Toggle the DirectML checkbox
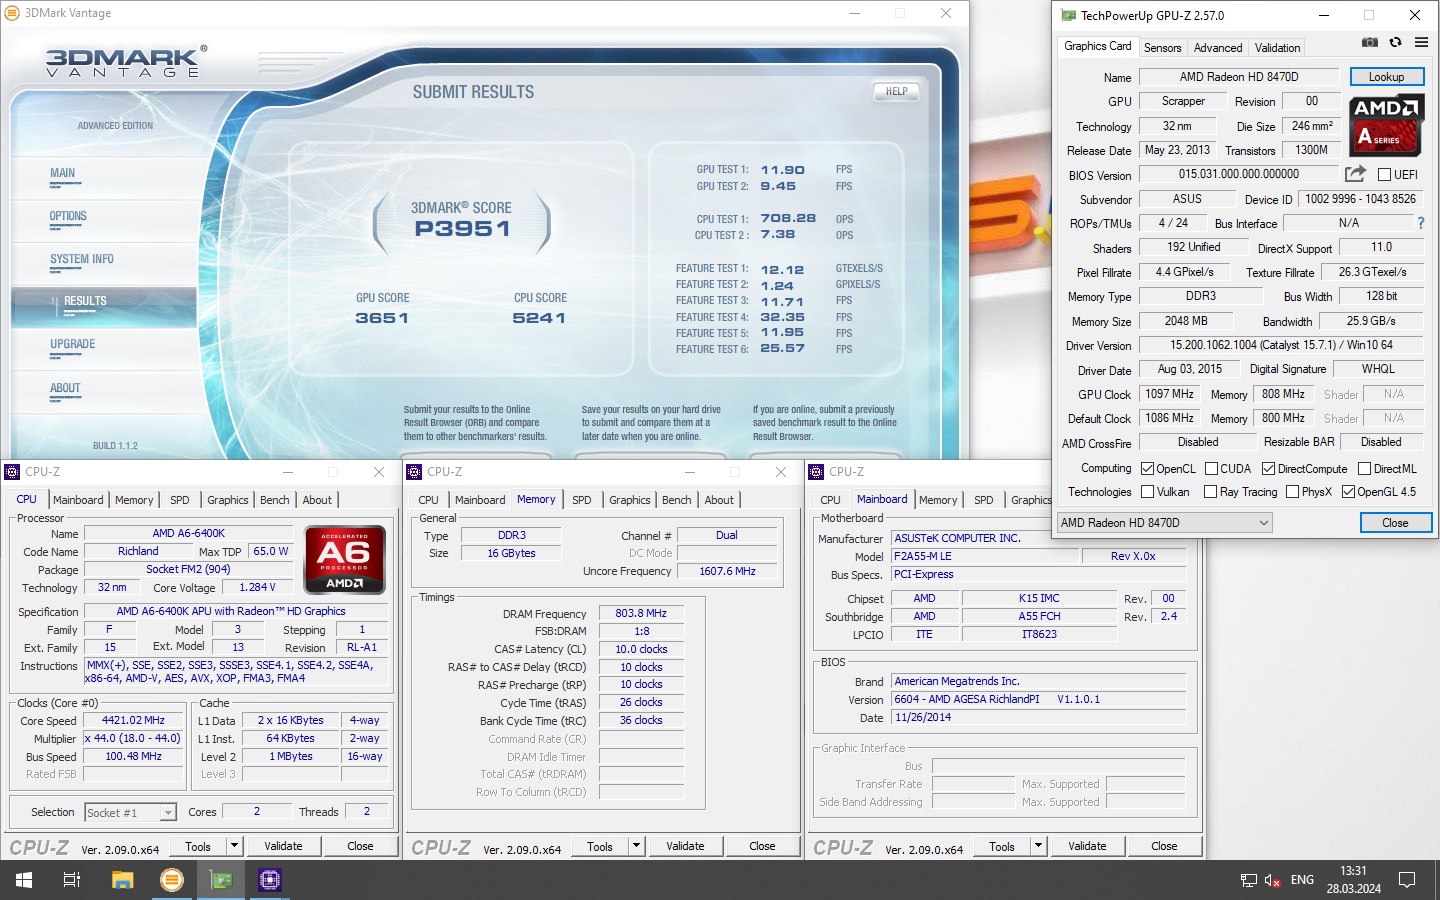Image resolution: width=1440 pixels, height=900 pixels. 1363,469
